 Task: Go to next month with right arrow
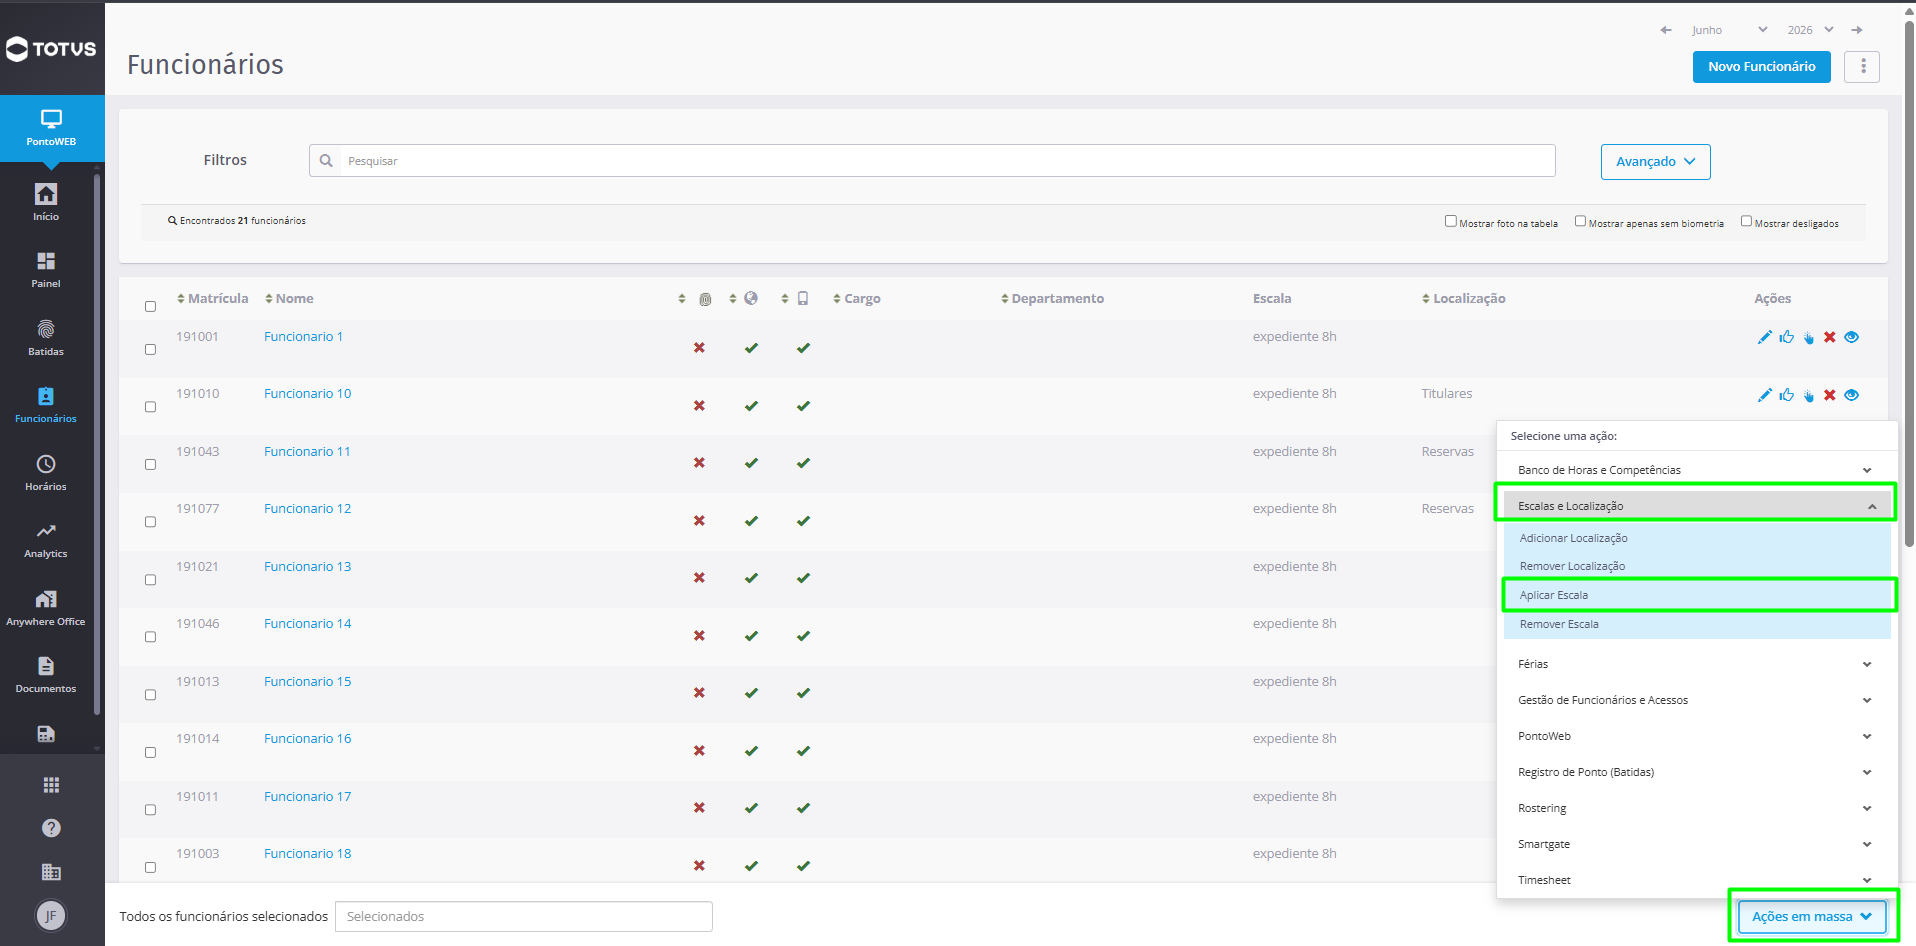[1857, 30]
